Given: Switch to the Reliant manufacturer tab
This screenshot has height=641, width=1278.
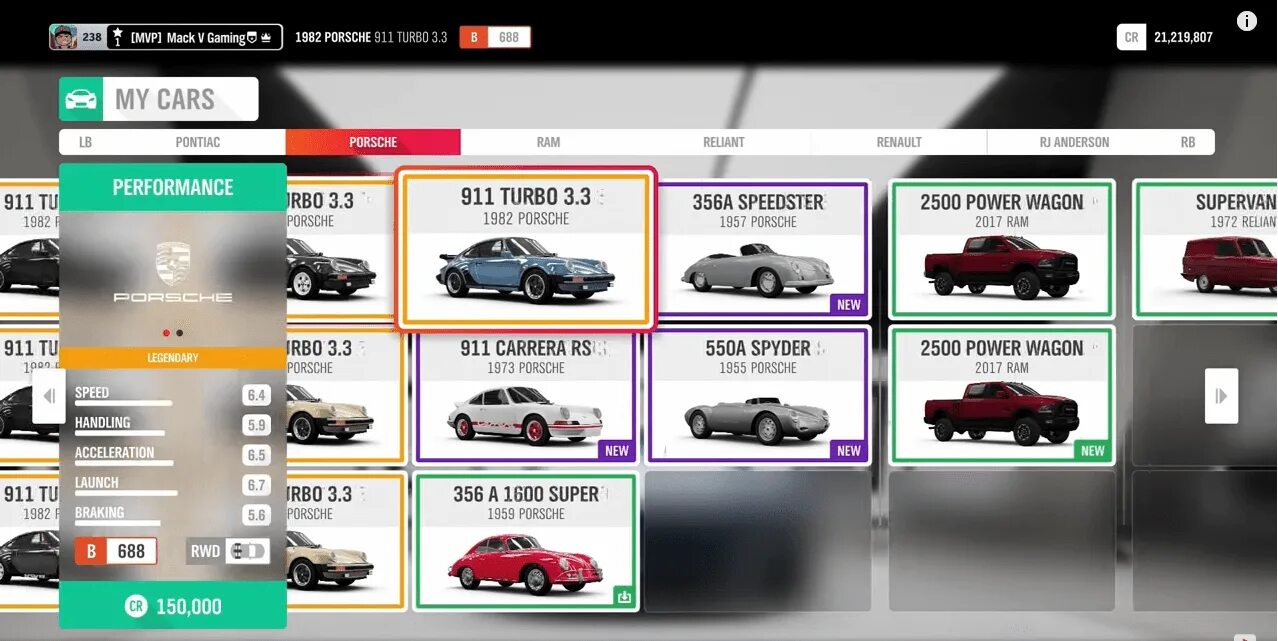Looking at the screenshot, I should pos(724,142).
